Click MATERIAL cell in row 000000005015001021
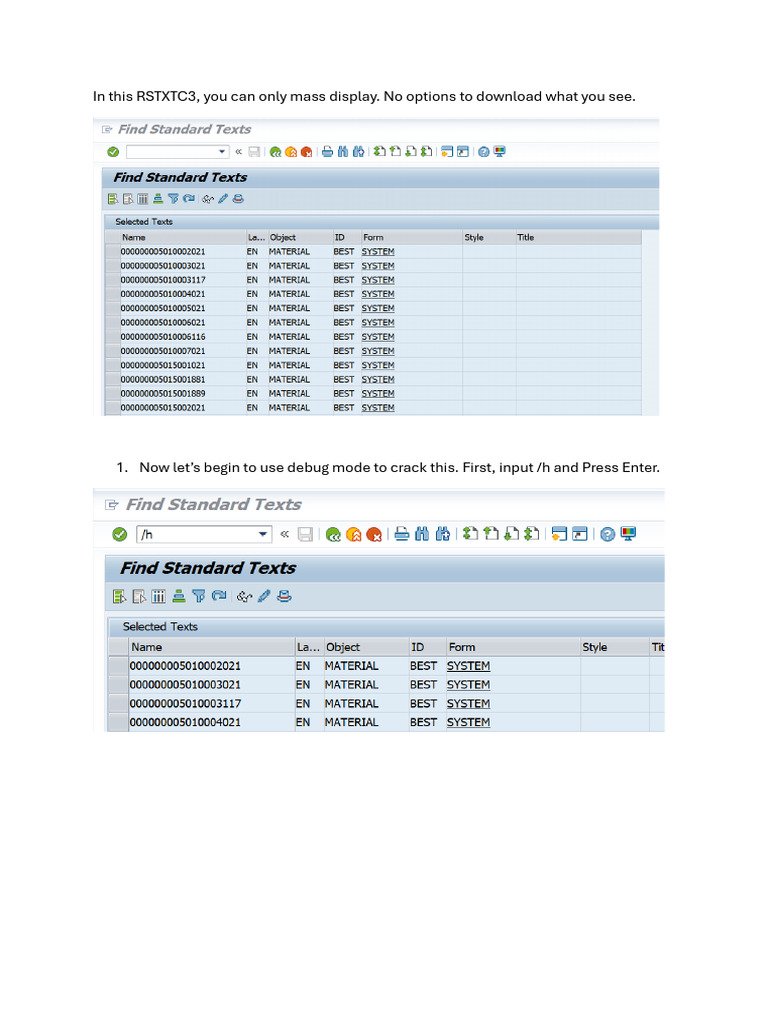768x1024 pixels. [x=289, y=365]
